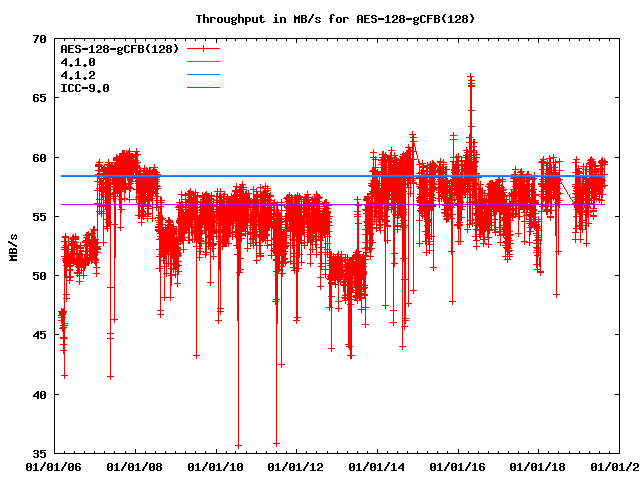Screen dimensions: 640x480
Task: Click the blue 4.1.2 legend line sample
Action: point(203,75)
